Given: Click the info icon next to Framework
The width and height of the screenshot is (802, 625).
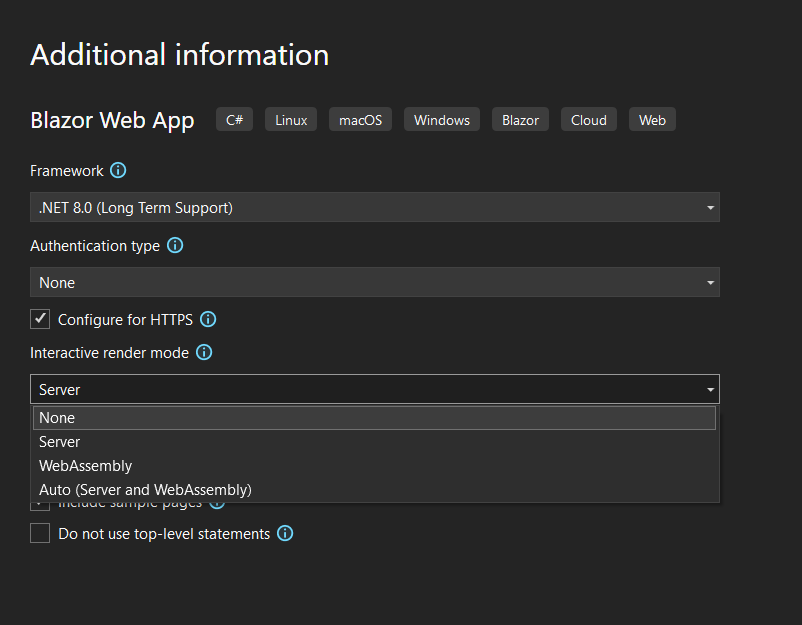Looking at the screenshot, I should (118, 171).
